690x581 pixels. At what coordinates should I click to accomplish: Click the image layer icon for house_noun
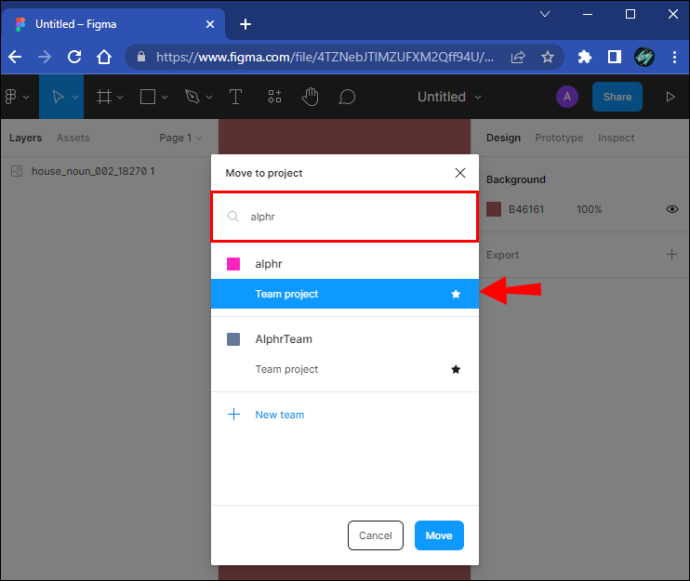[17, 171]
